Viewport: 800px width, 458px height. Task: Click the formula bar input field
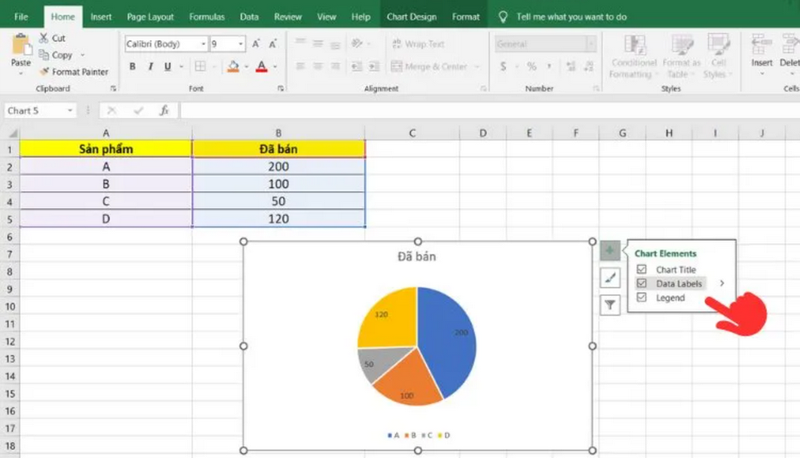click(x=489, y=110)
